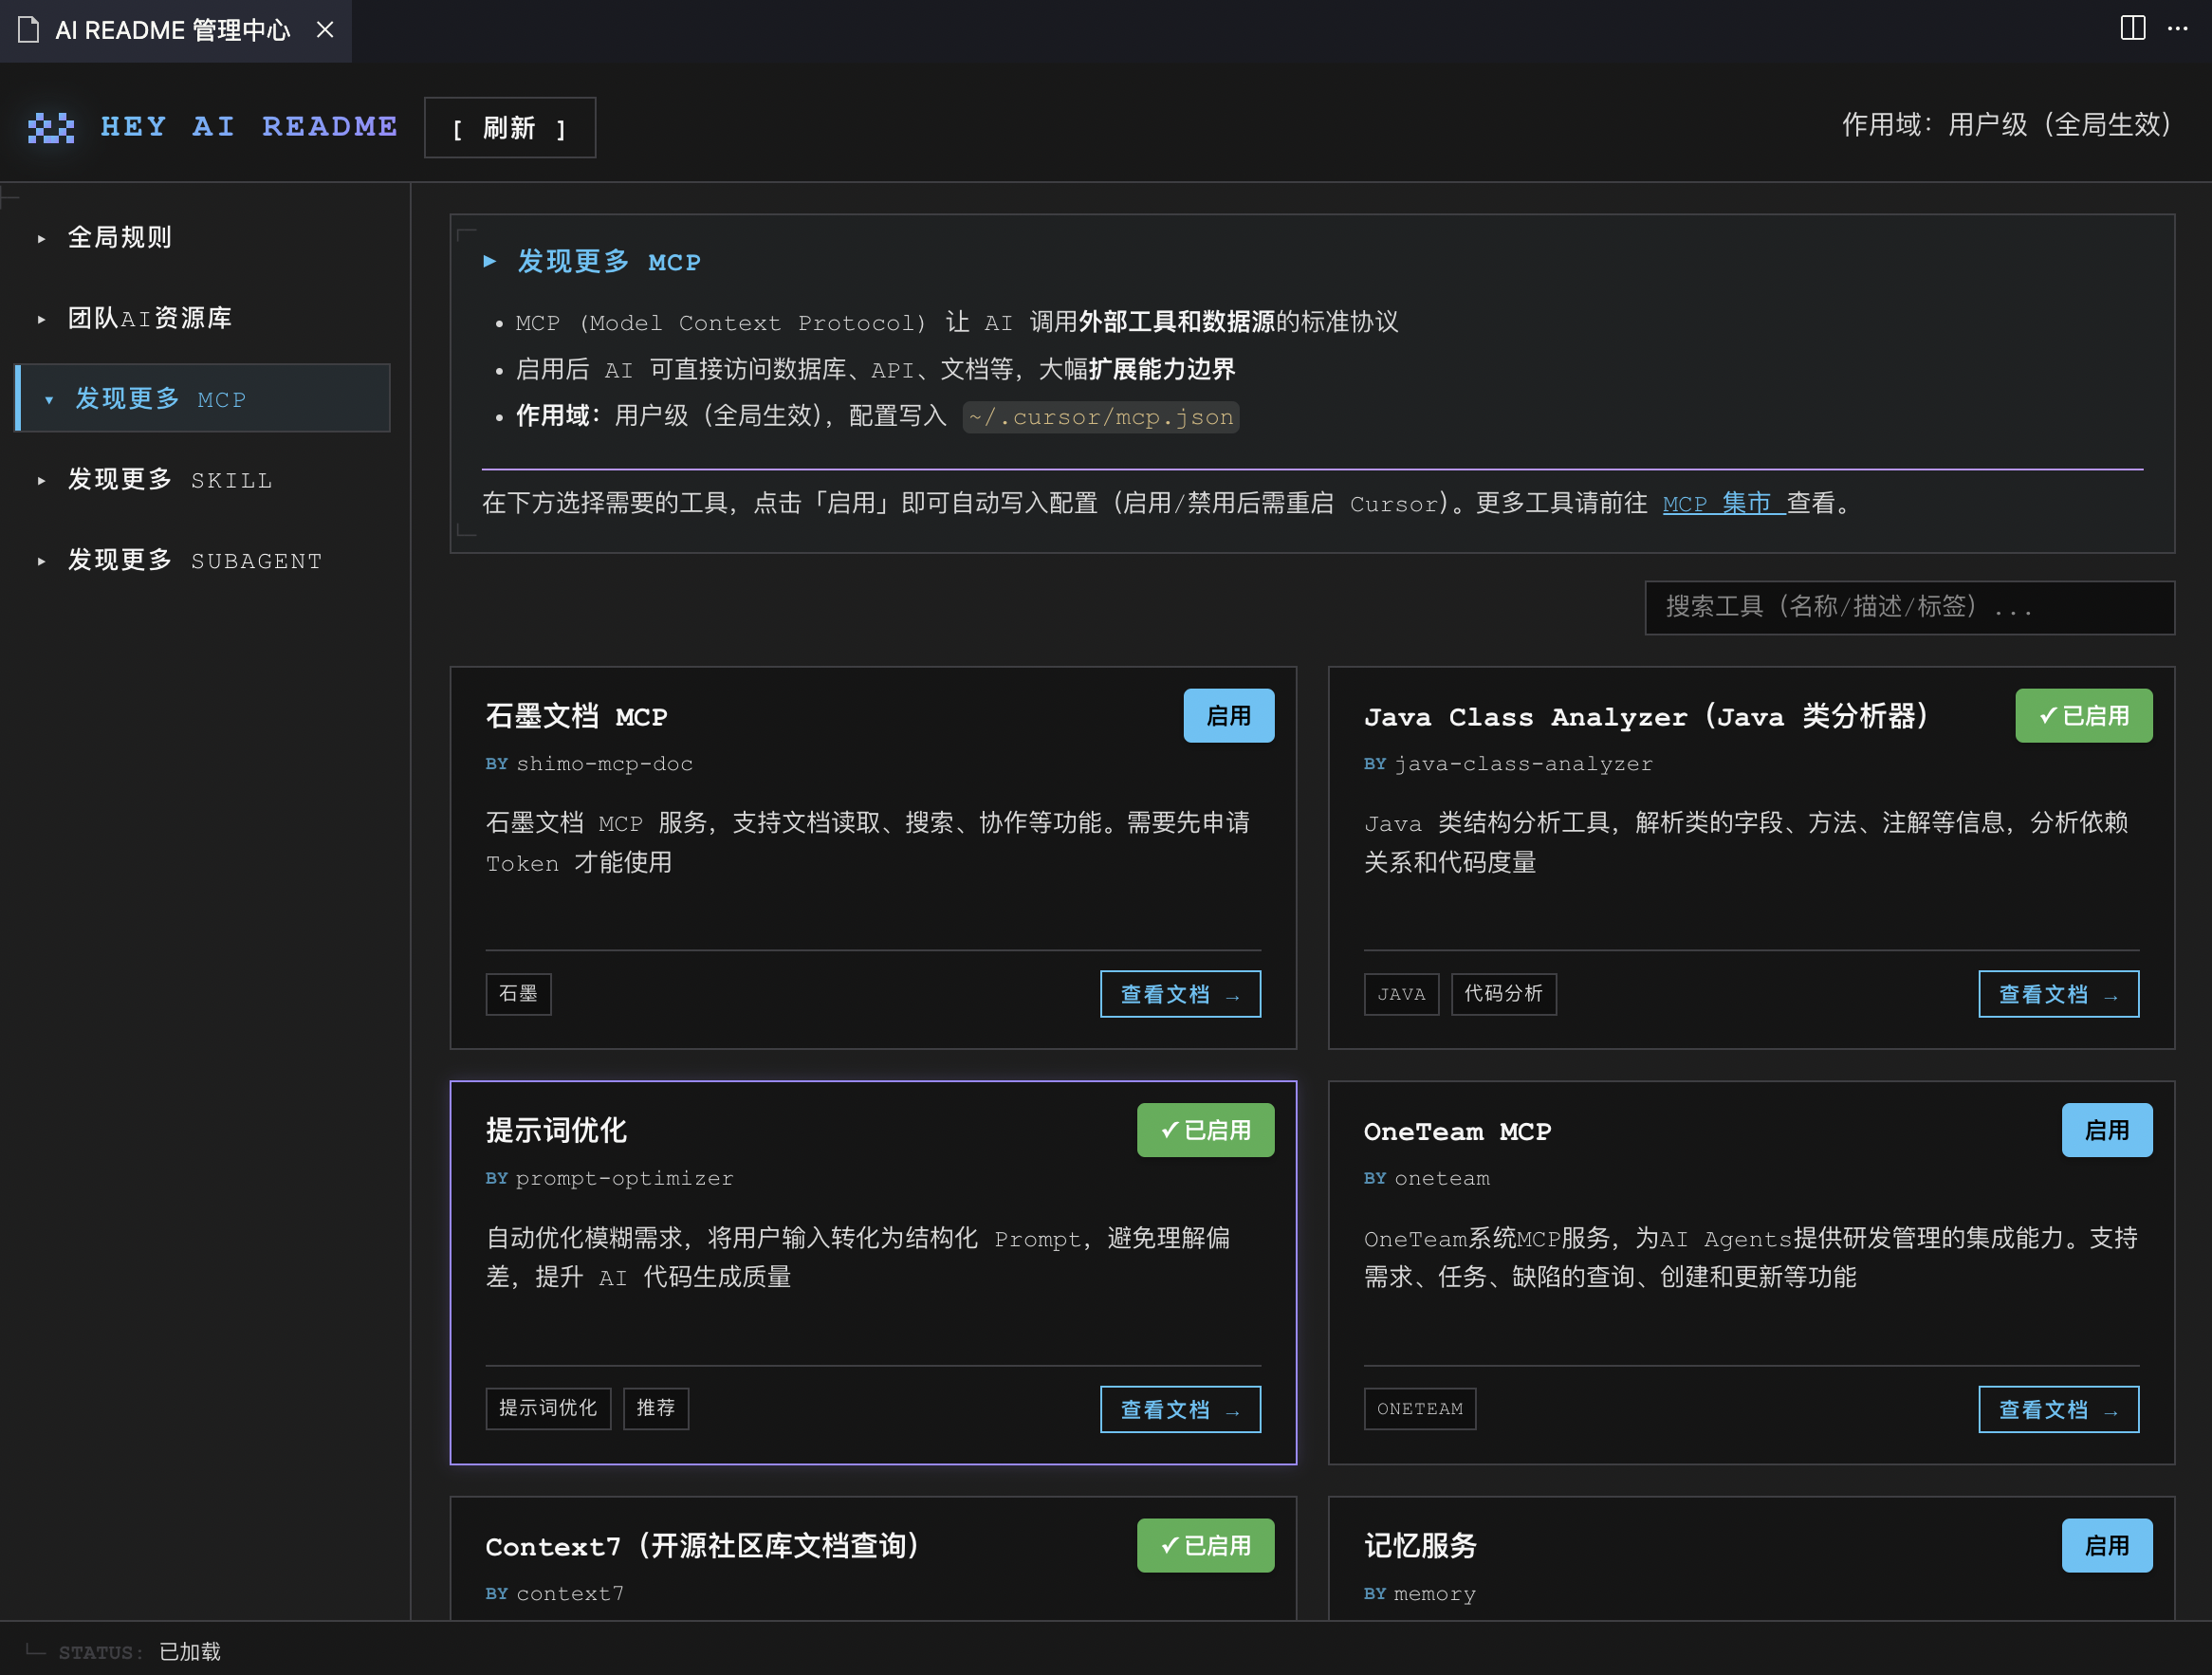Click the ~/.cursor/mcp.json path code

(1101, 418)
